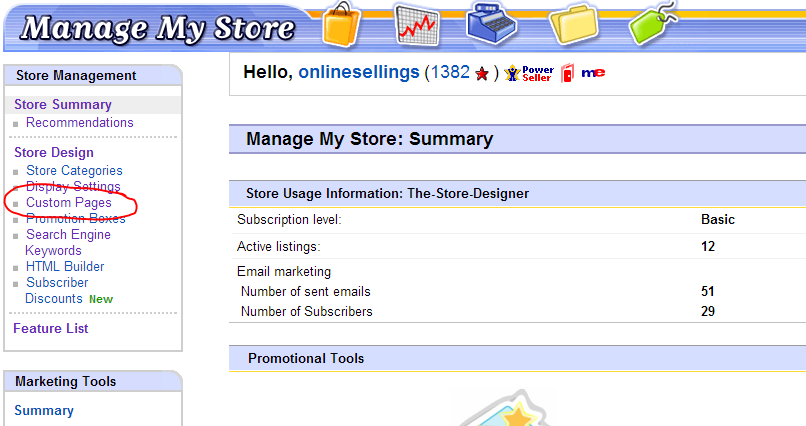Image resolution: width=806 pixels, height=426 pixels.
Task: Click the red store door icon
Action: pos(567,73)
